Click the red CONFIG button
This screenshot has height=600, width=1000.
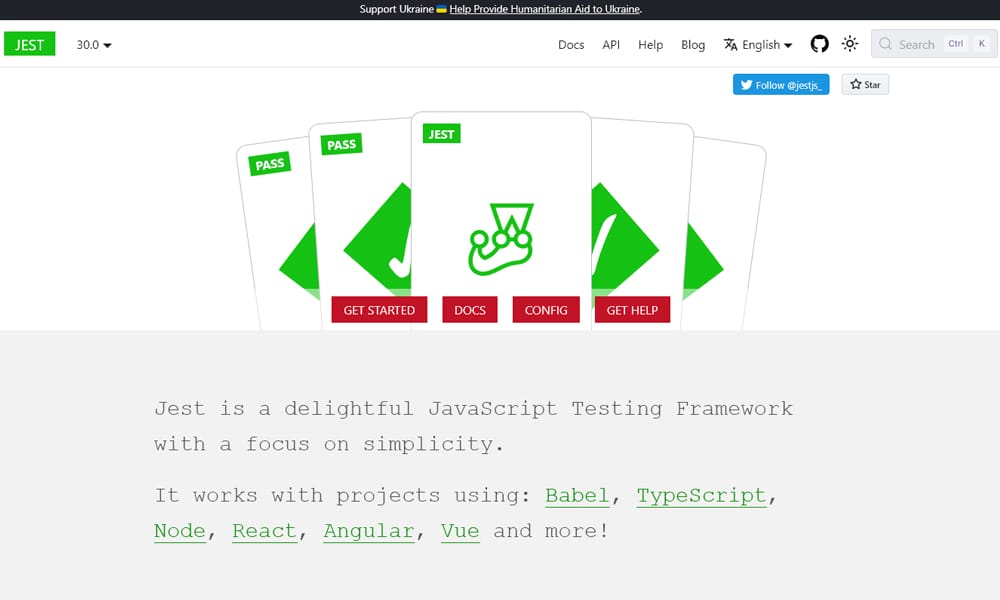(546, 310)
